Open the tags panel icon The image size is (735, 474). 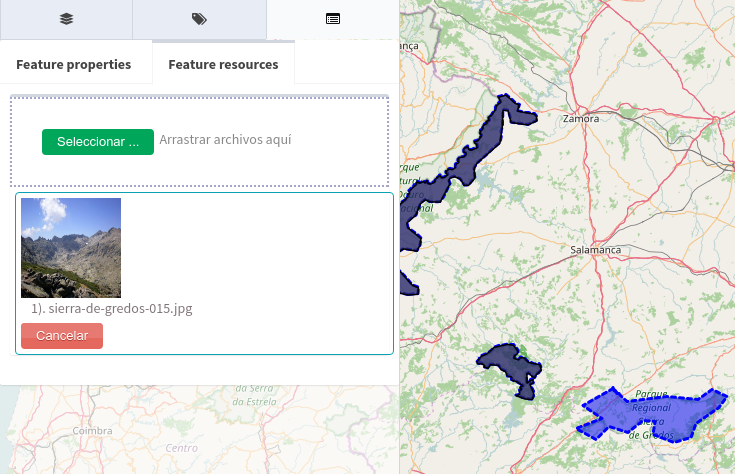pyautogui.click(x=199, y=19)
